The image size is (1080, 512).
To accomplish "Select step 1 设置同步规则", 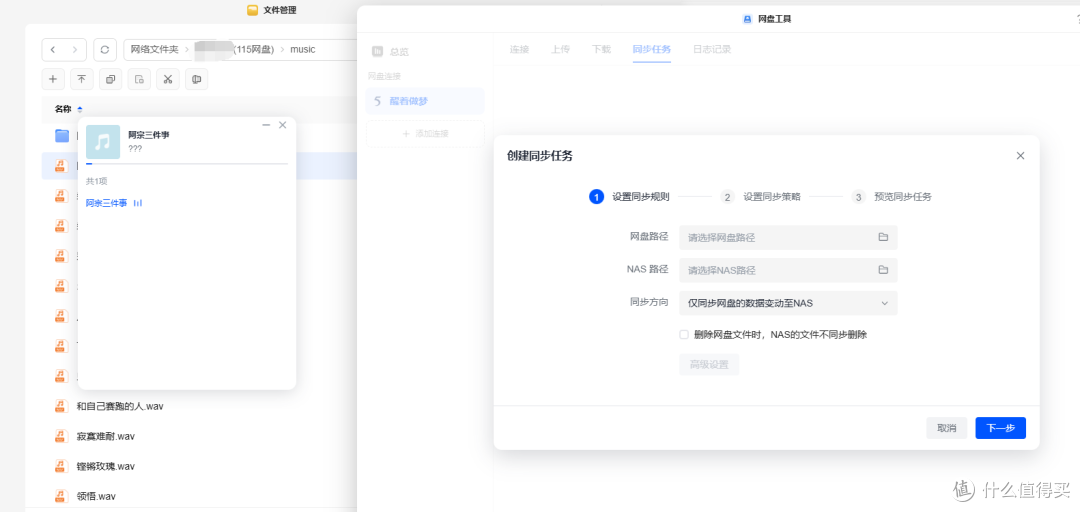I will coord(629,197).
